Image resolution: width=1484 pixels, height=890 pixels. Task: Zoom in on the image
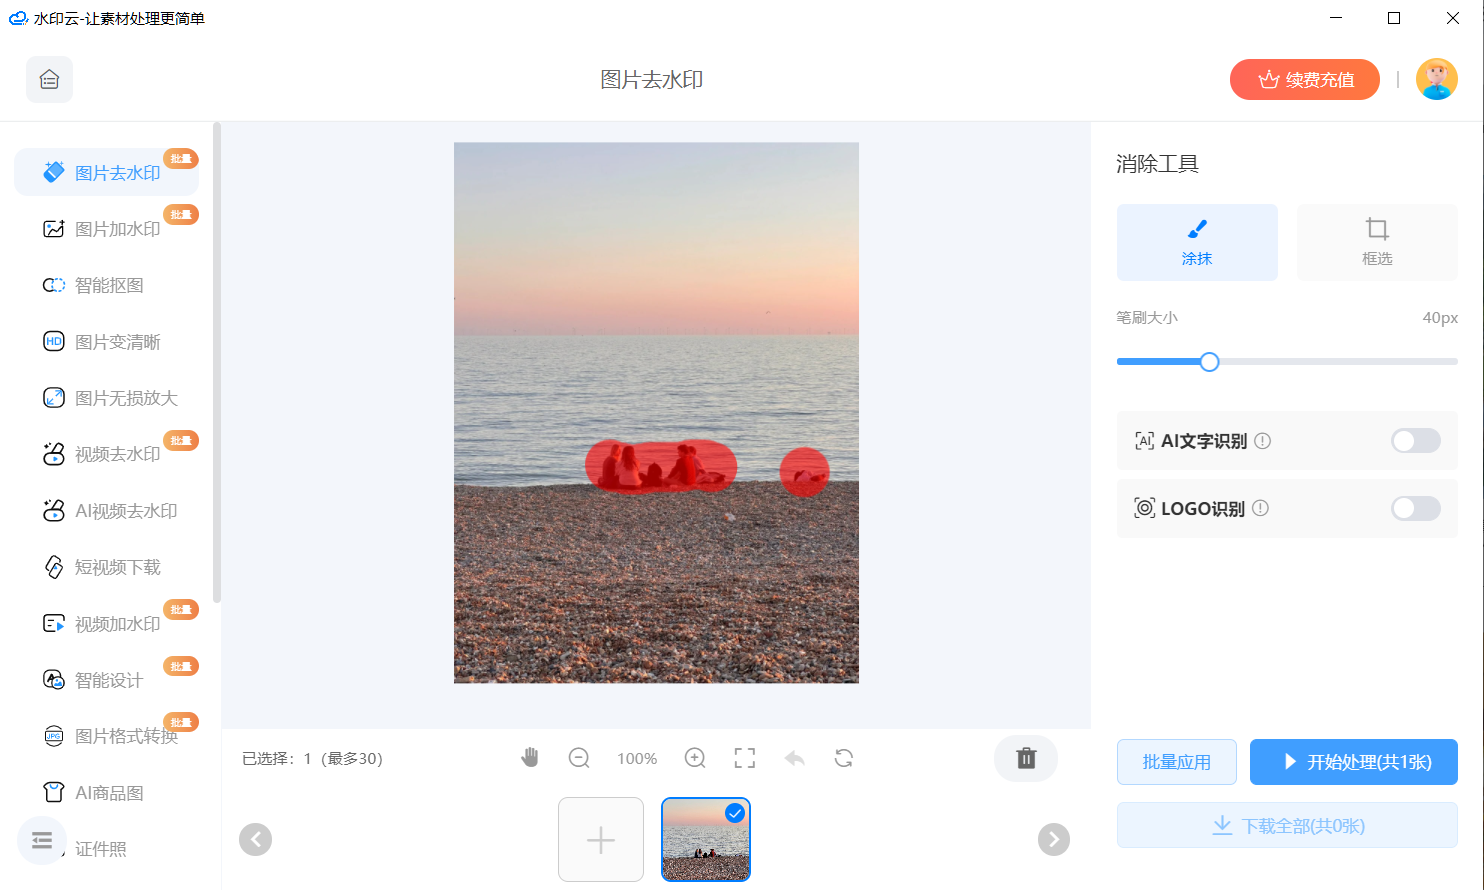click(695, 758)
